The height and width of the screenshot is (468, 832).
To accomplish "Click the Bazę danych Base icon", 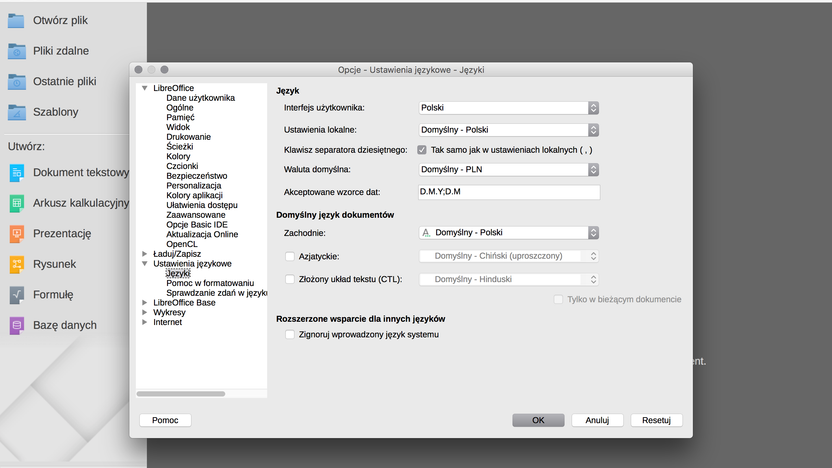I will (x=16, y=325).
